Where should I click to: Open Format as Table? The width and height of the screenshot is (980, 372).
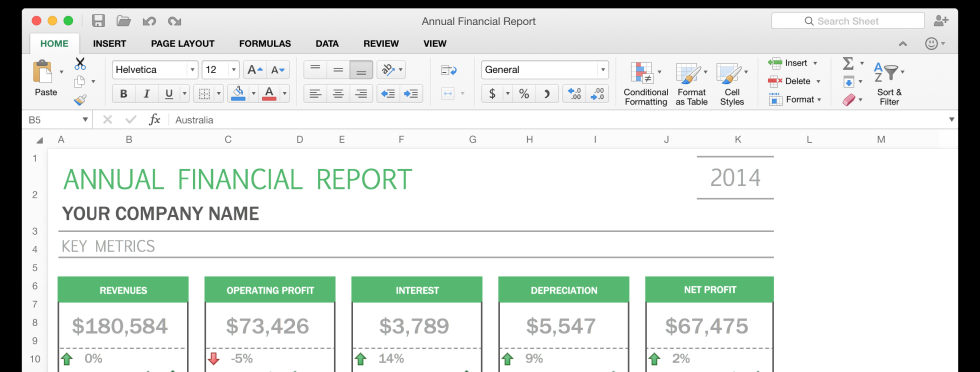pyautogui.click(x=691, y=84)
